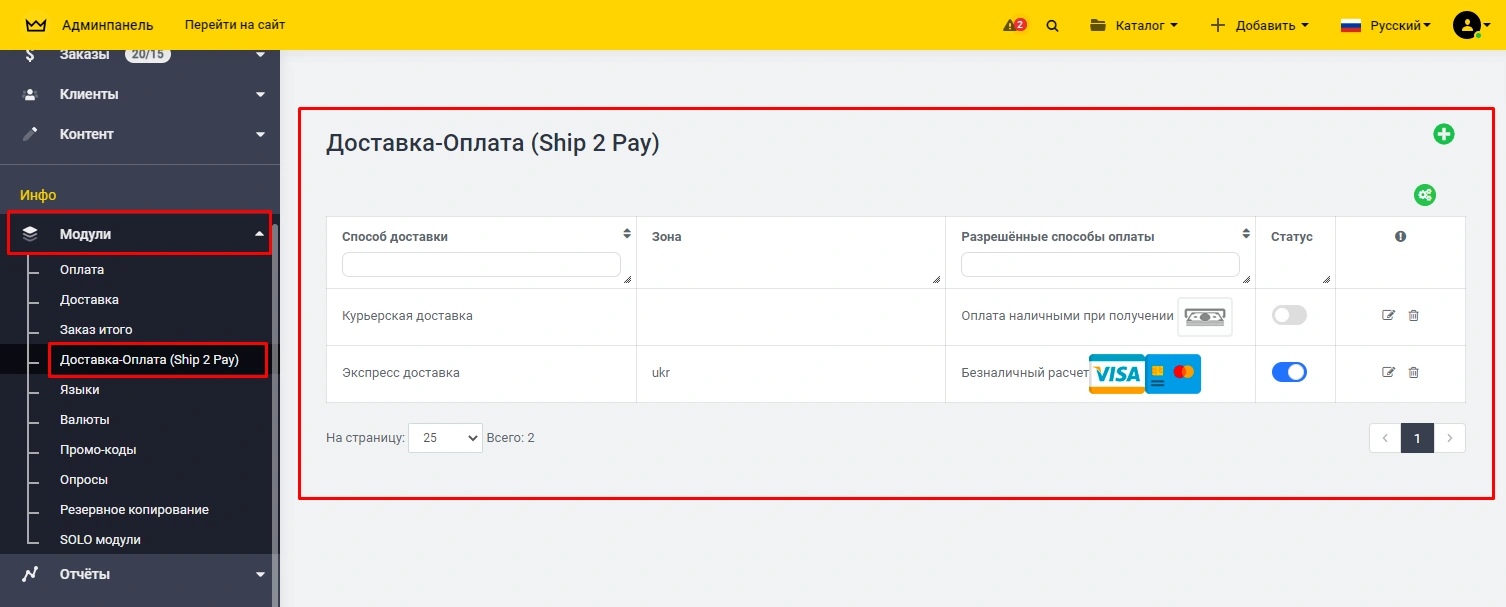
Task: Click the Перейти на сайт link
Action: tap(235, 25)
